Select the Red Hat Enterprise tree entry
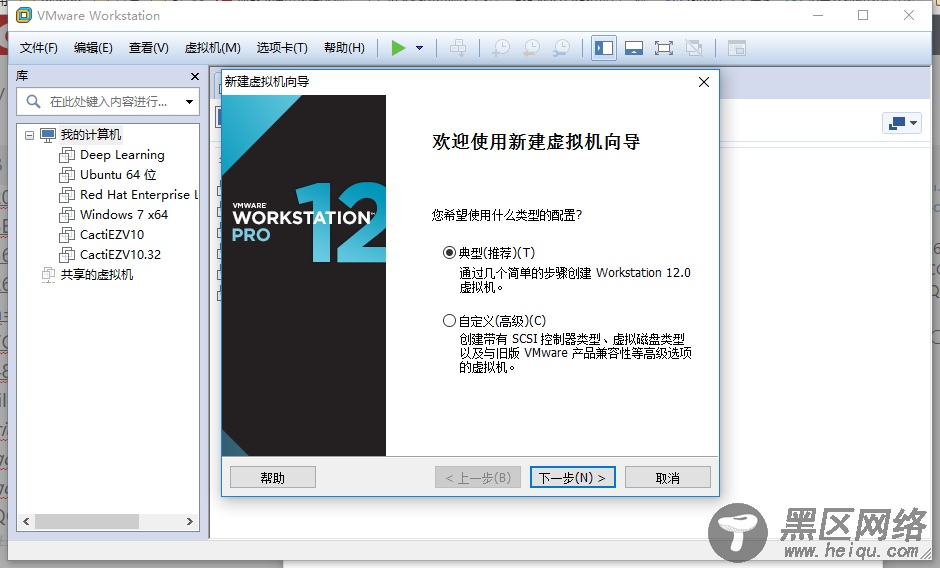Image resolution: width=940 pixels, height=568 pixels. [x=138, y=195]
